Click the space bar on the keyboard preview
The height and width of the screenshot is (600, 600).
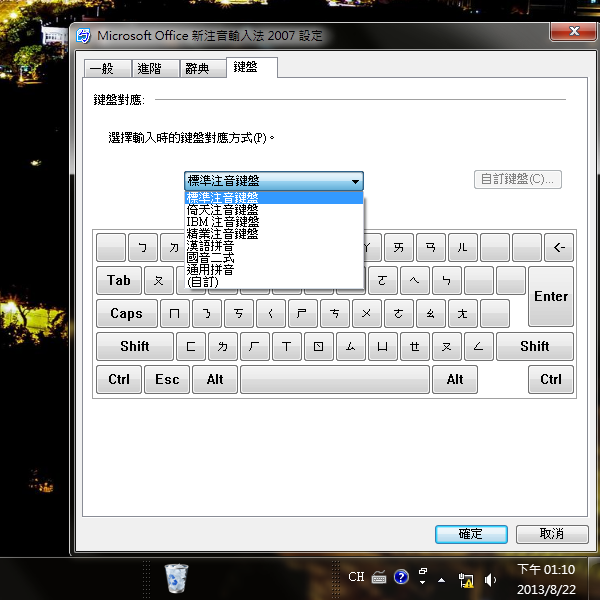(x=335, y=379)
